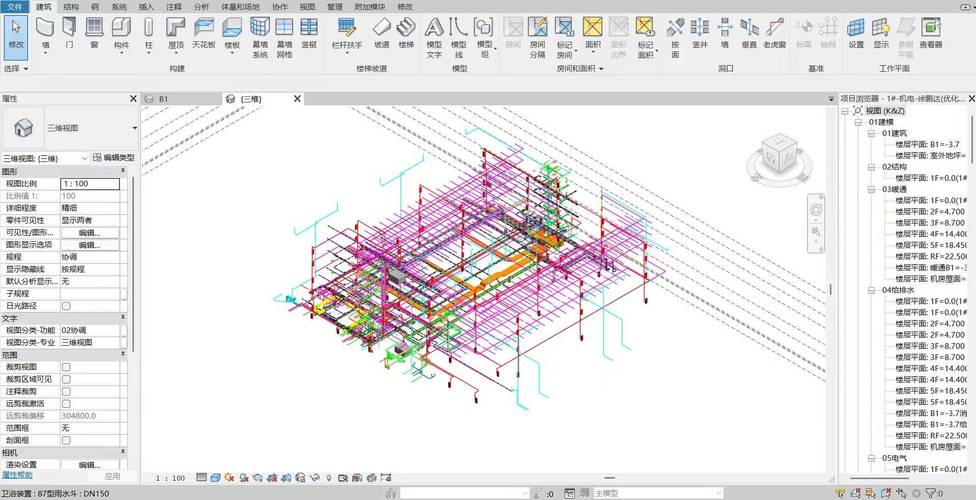Toggle the 剖面框 checkbox
Viewport: 976px width, 500px height.
[x=66, y=440]
